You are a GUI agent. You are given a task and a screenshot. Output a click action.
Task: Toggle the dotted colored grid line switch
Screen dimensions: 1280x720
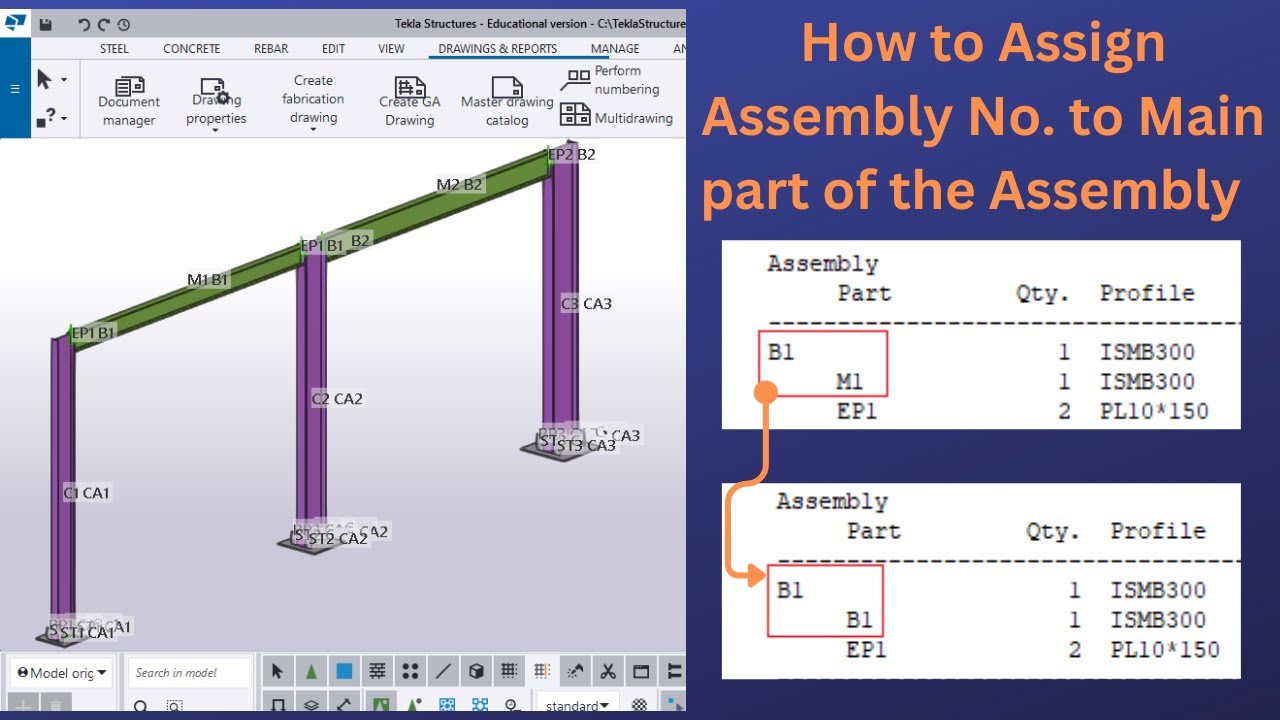[541, 671]
